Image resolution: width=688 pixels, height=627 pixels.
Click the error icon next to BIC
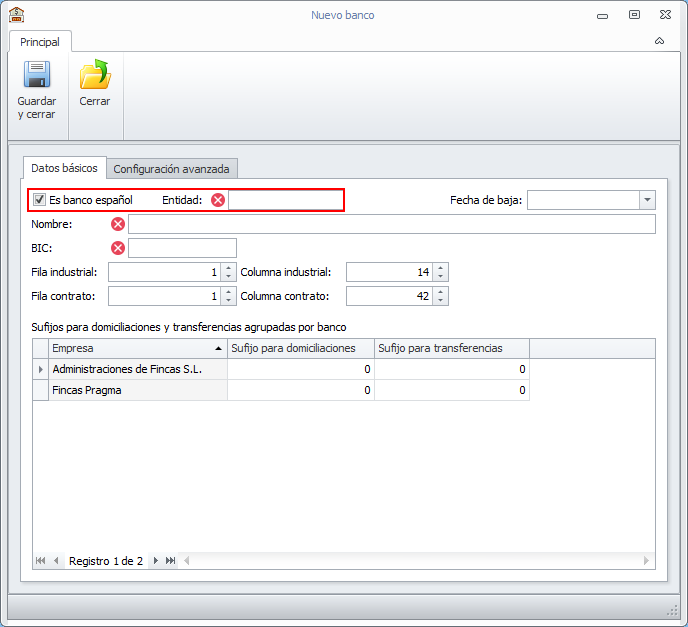tap(118, 248)
